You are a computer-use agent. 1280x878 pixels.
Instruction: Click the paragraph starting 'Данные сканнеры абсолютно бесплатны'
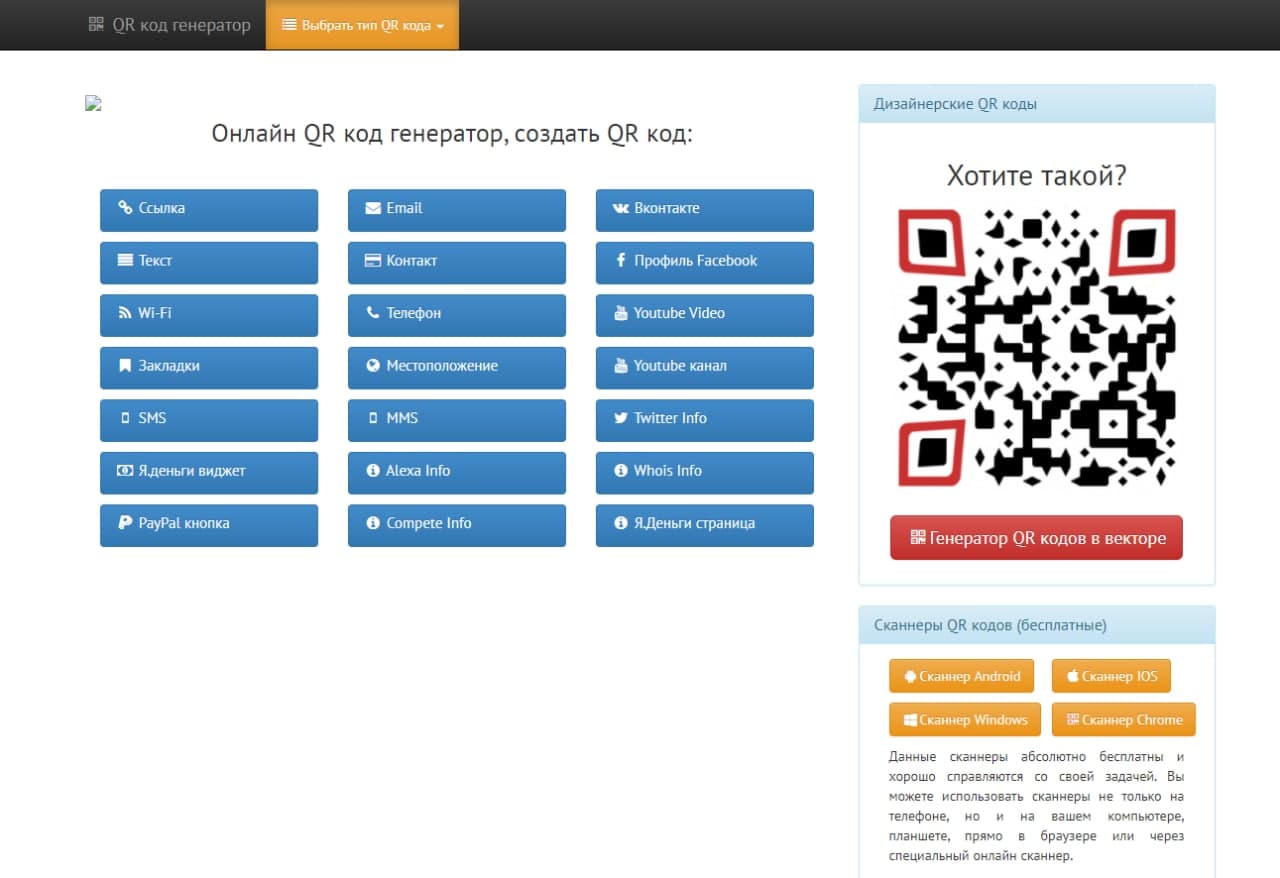pyautogui.click(x=1036, y=807)
